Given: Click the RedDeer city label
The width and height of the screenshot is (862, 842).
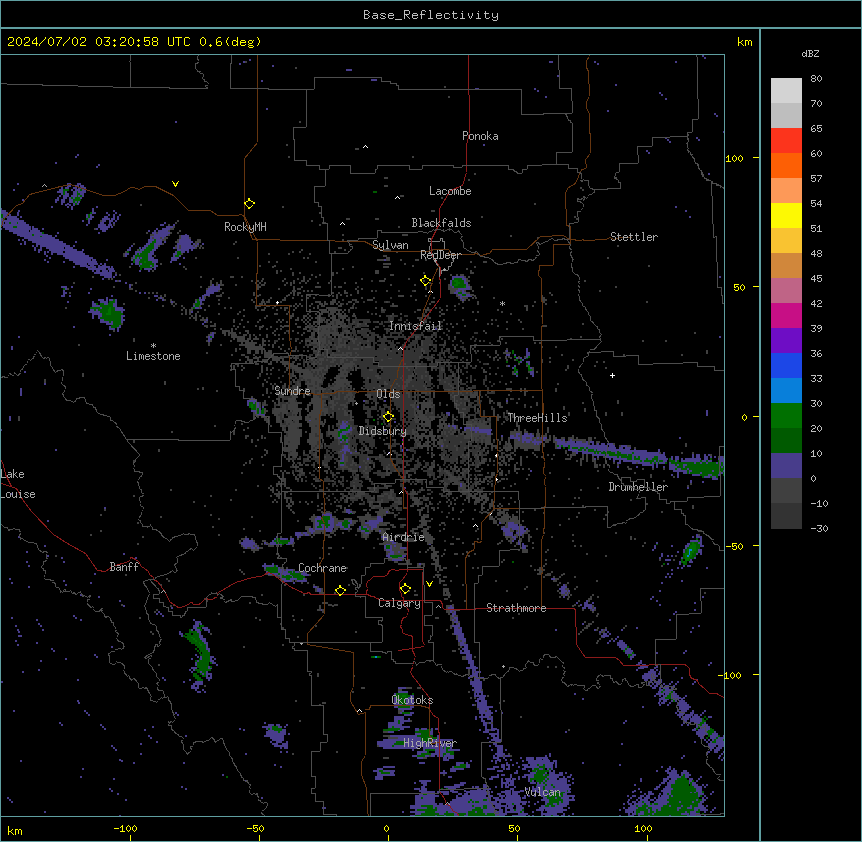Looking at the screenshot, I should [440, 255].
